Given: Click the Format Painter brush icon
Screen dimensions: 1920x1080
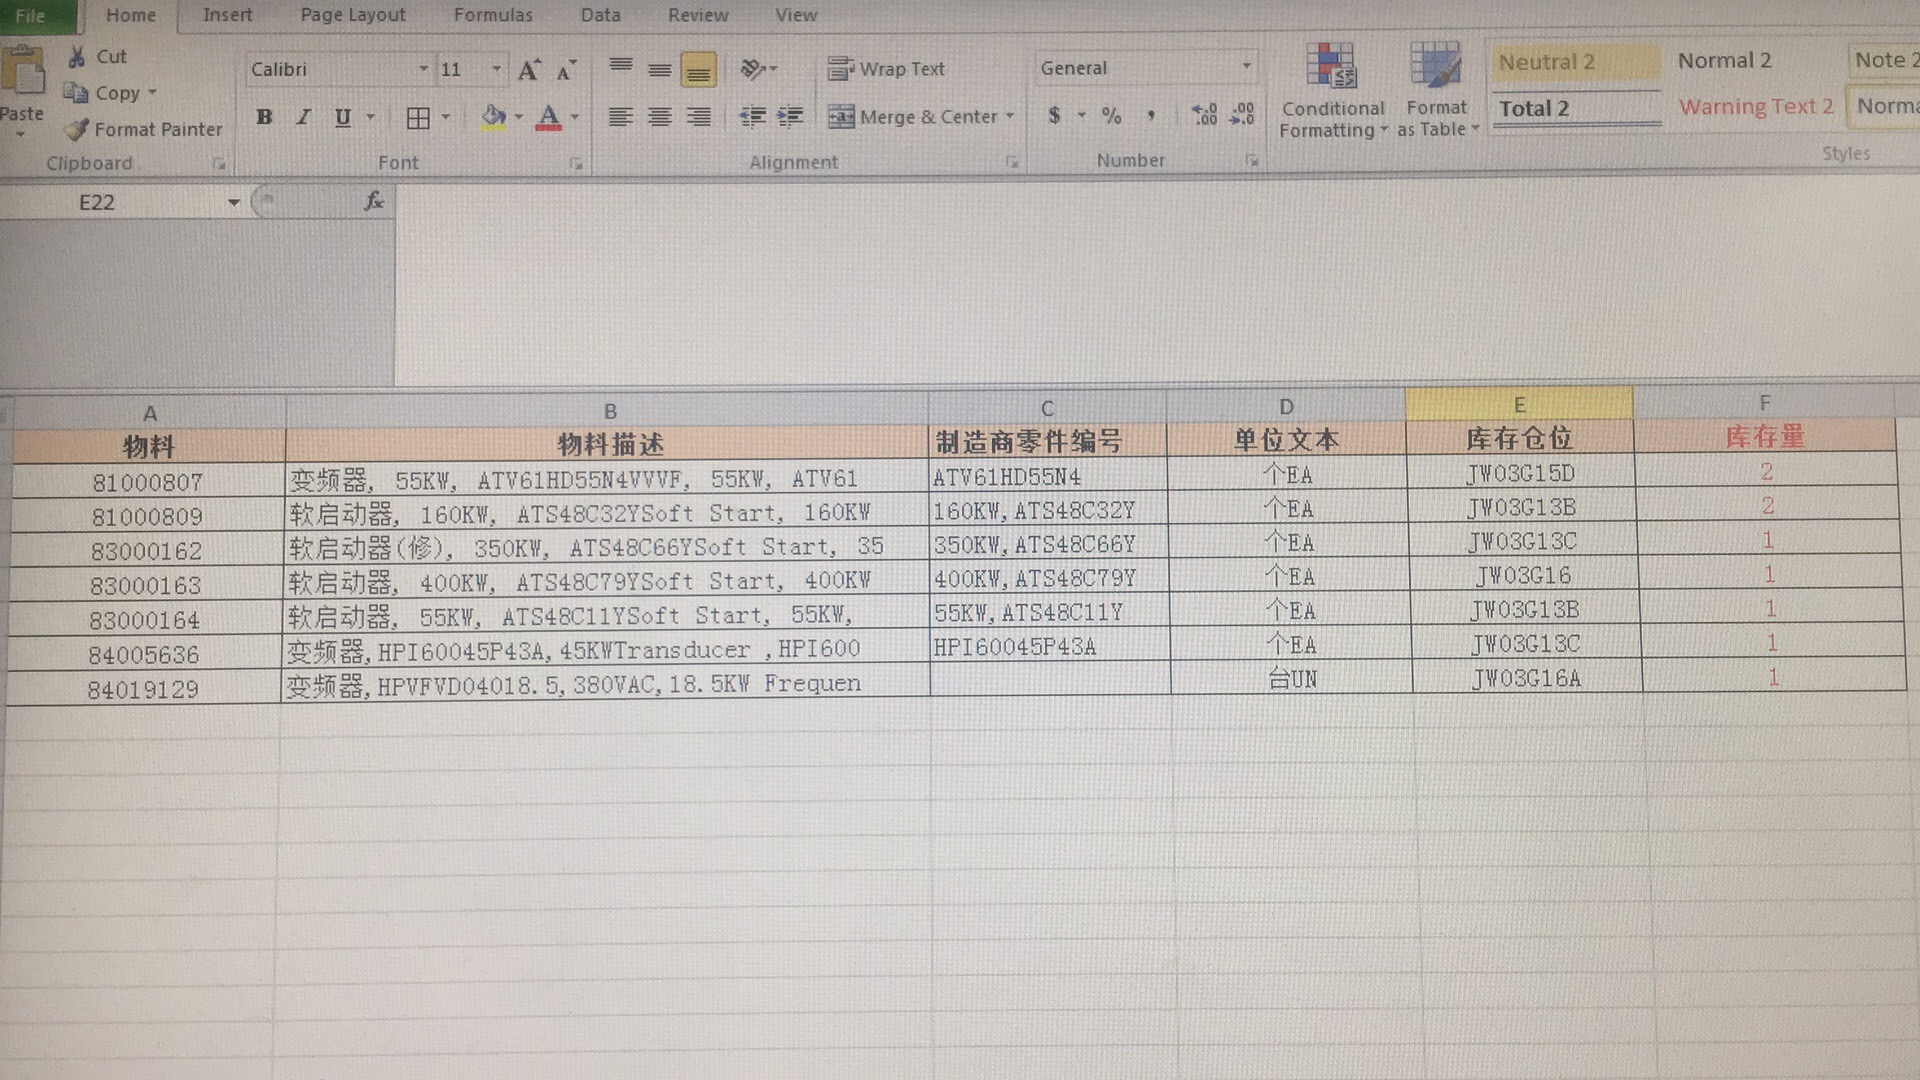Looking at the screenshot, I should pyautogui.click(x=77, y=130).
